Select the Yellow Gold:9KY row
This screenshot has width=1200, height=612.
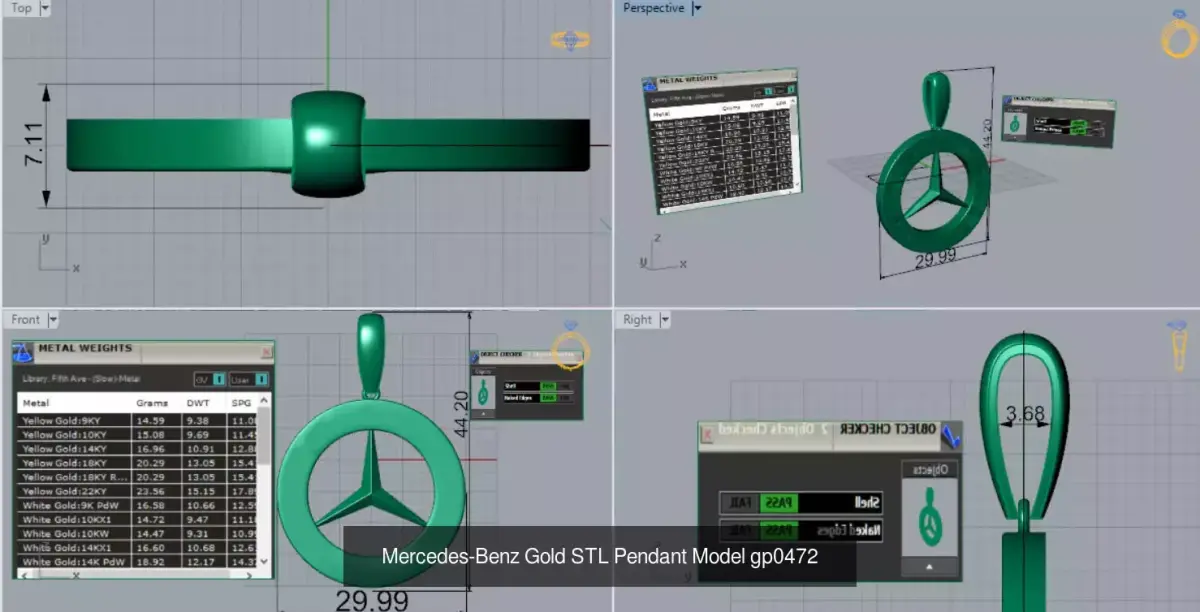pos(137,421)
